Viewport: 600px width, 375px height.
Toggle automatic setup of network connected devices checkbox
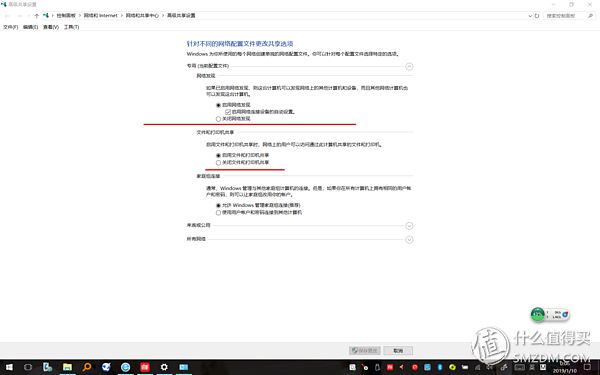pos(228,112)
